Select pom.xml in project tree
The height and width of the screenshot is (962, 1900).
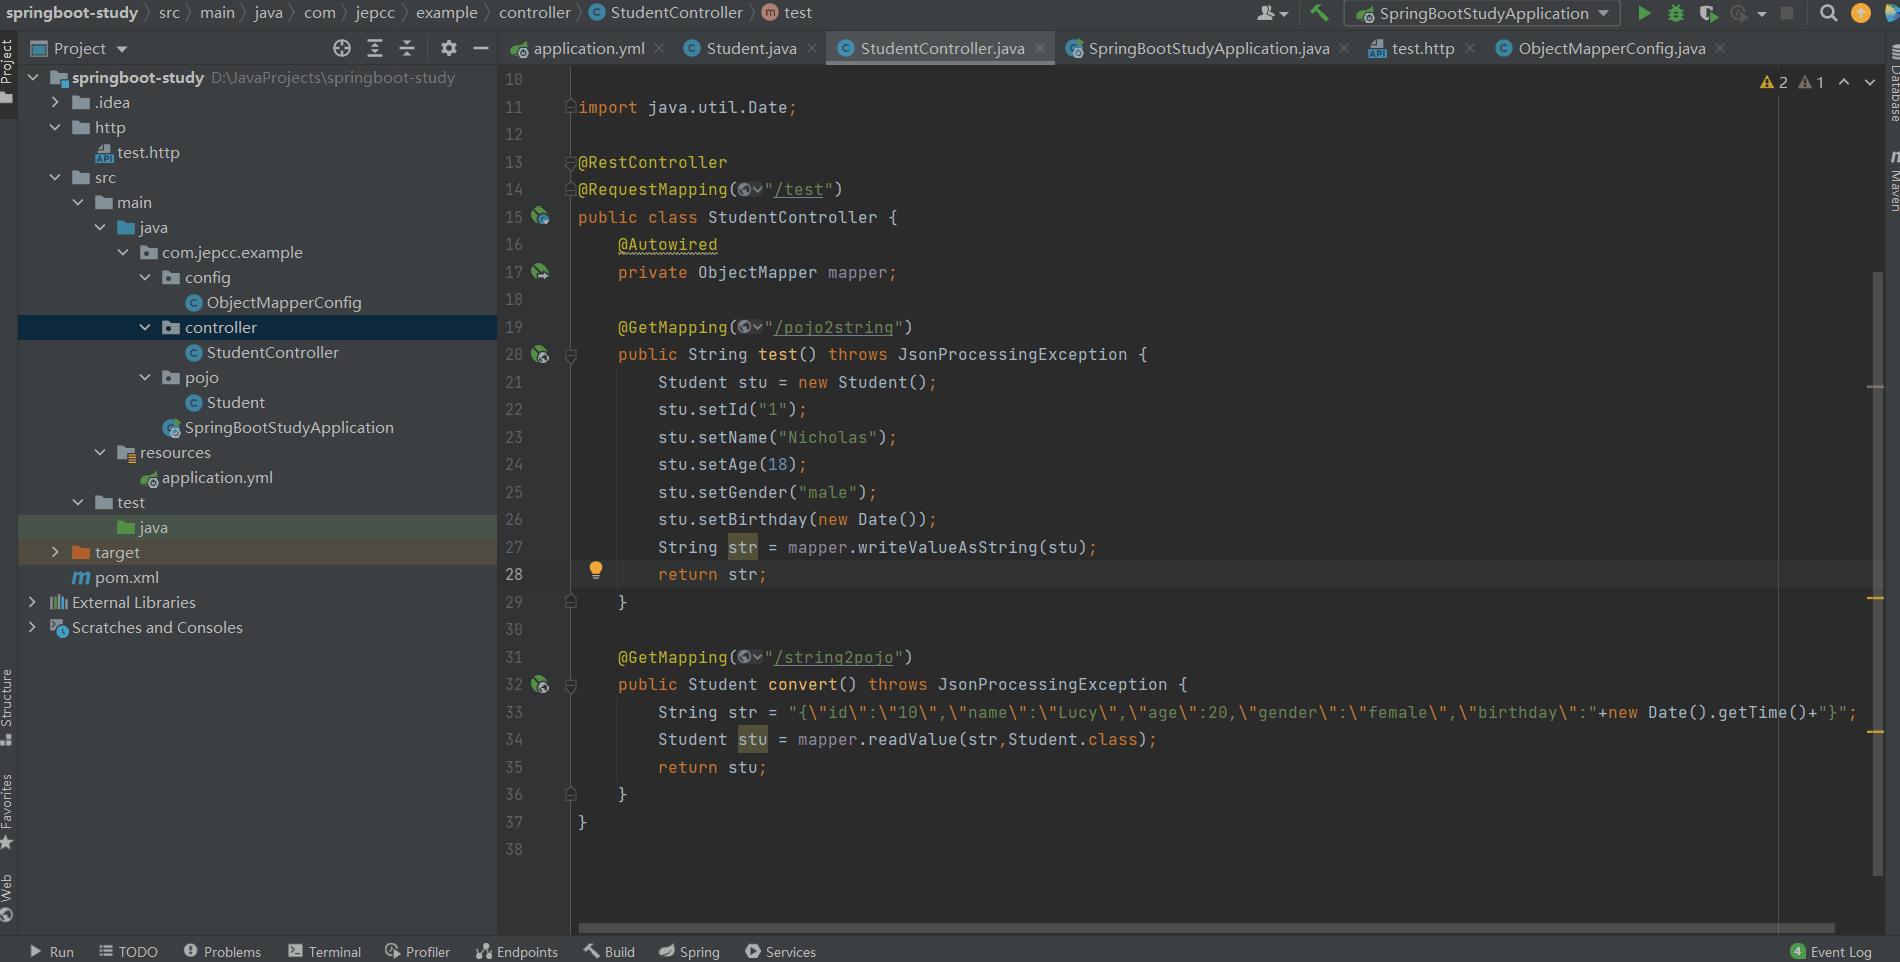pos(126,577)
